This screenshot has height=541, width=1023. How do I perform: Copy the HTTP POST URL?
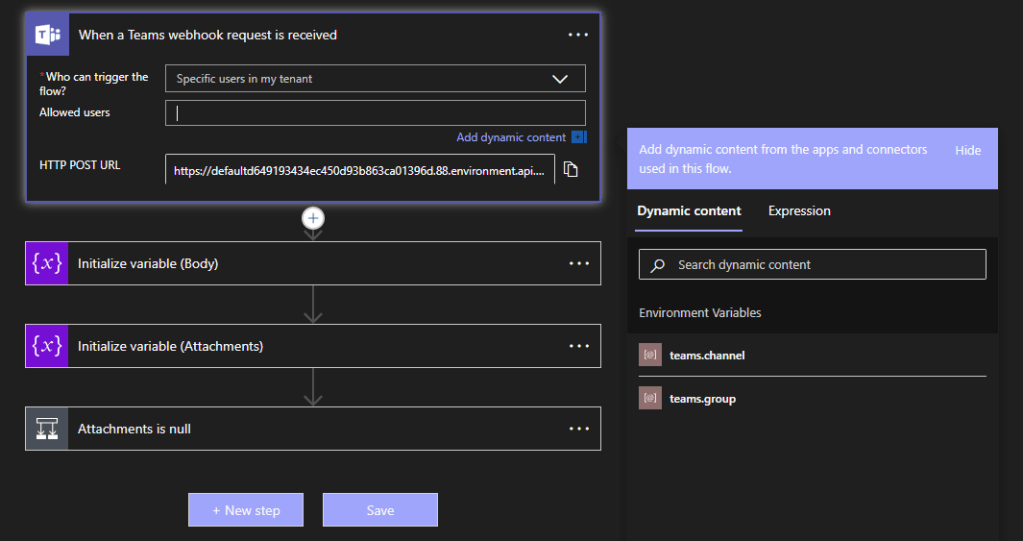570,170
